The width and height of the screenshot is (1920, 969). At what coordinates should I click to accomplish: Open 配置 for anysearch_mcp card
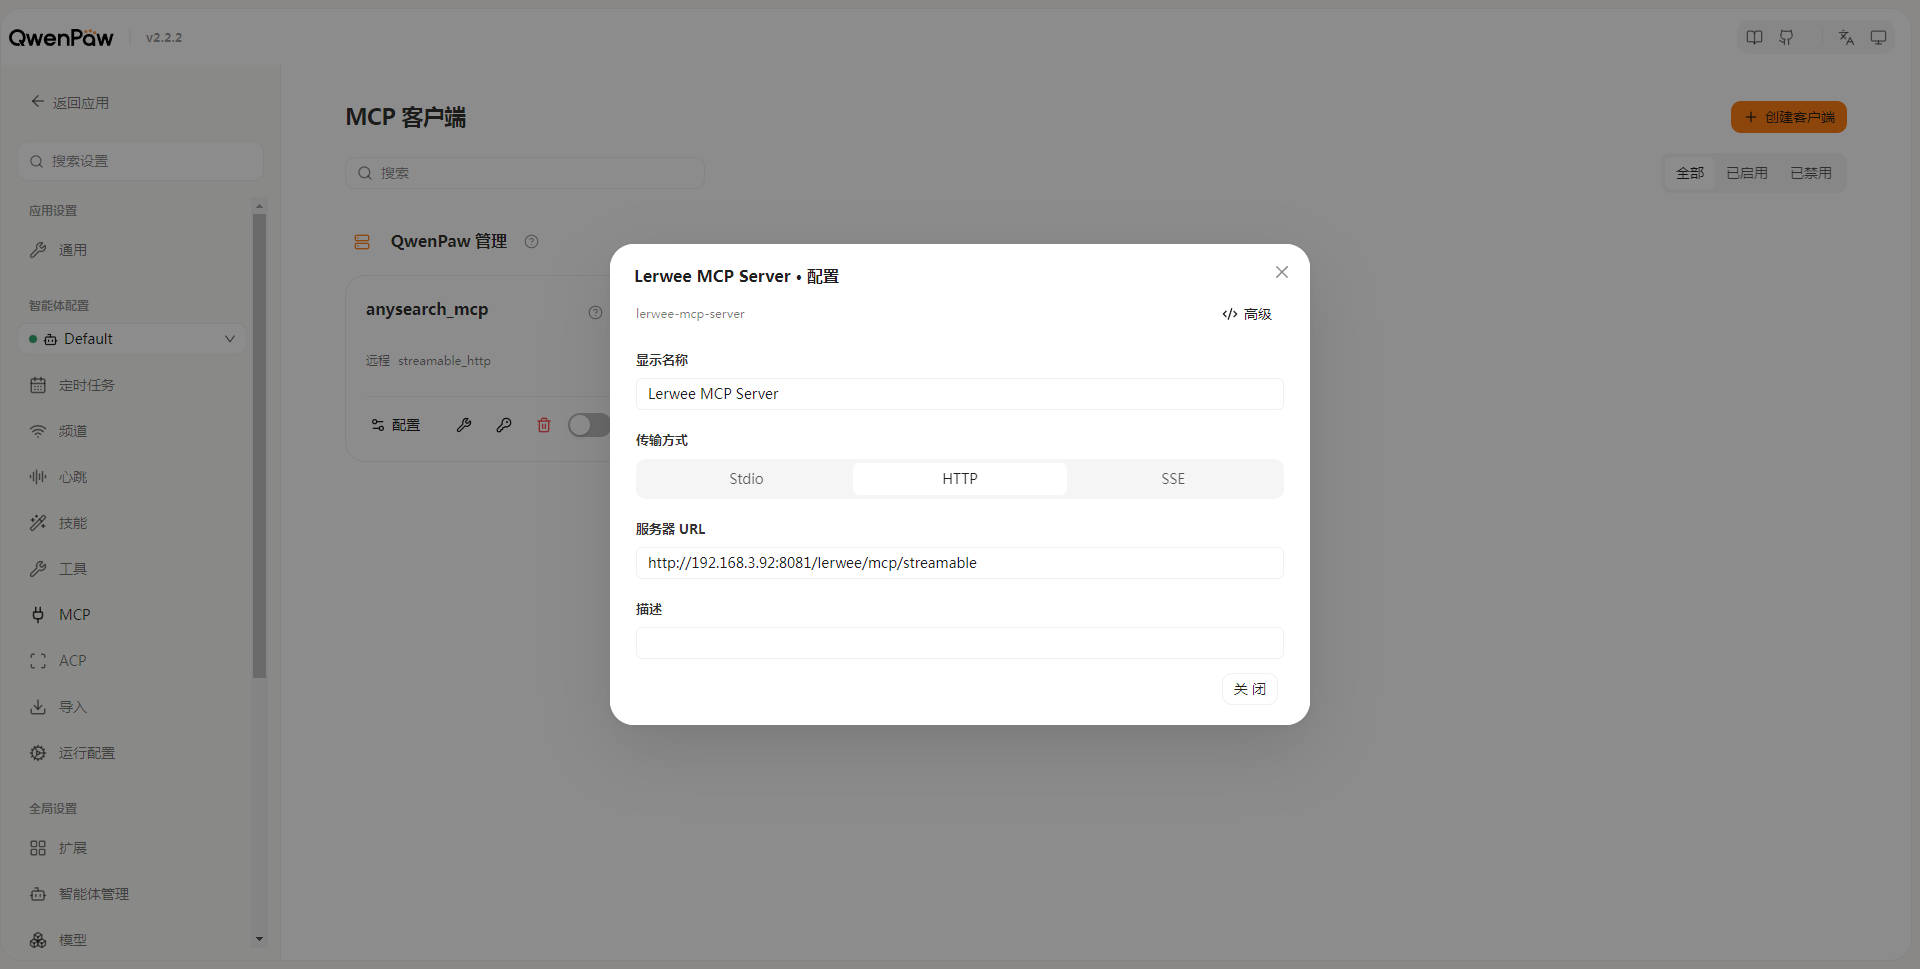click(x=396, y=425)
